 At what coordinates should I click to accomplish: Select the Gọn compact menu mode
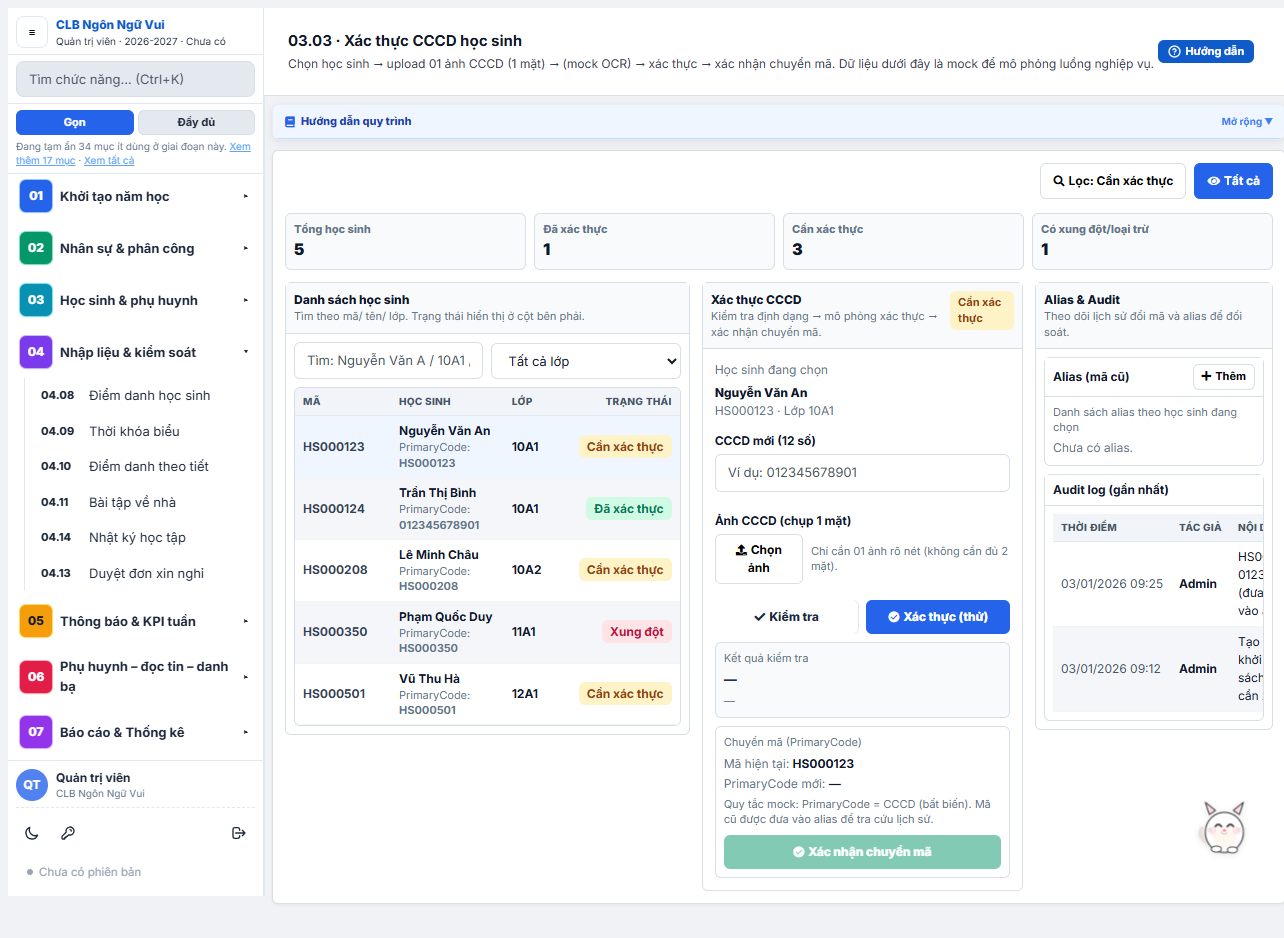(x=75, y=122)
